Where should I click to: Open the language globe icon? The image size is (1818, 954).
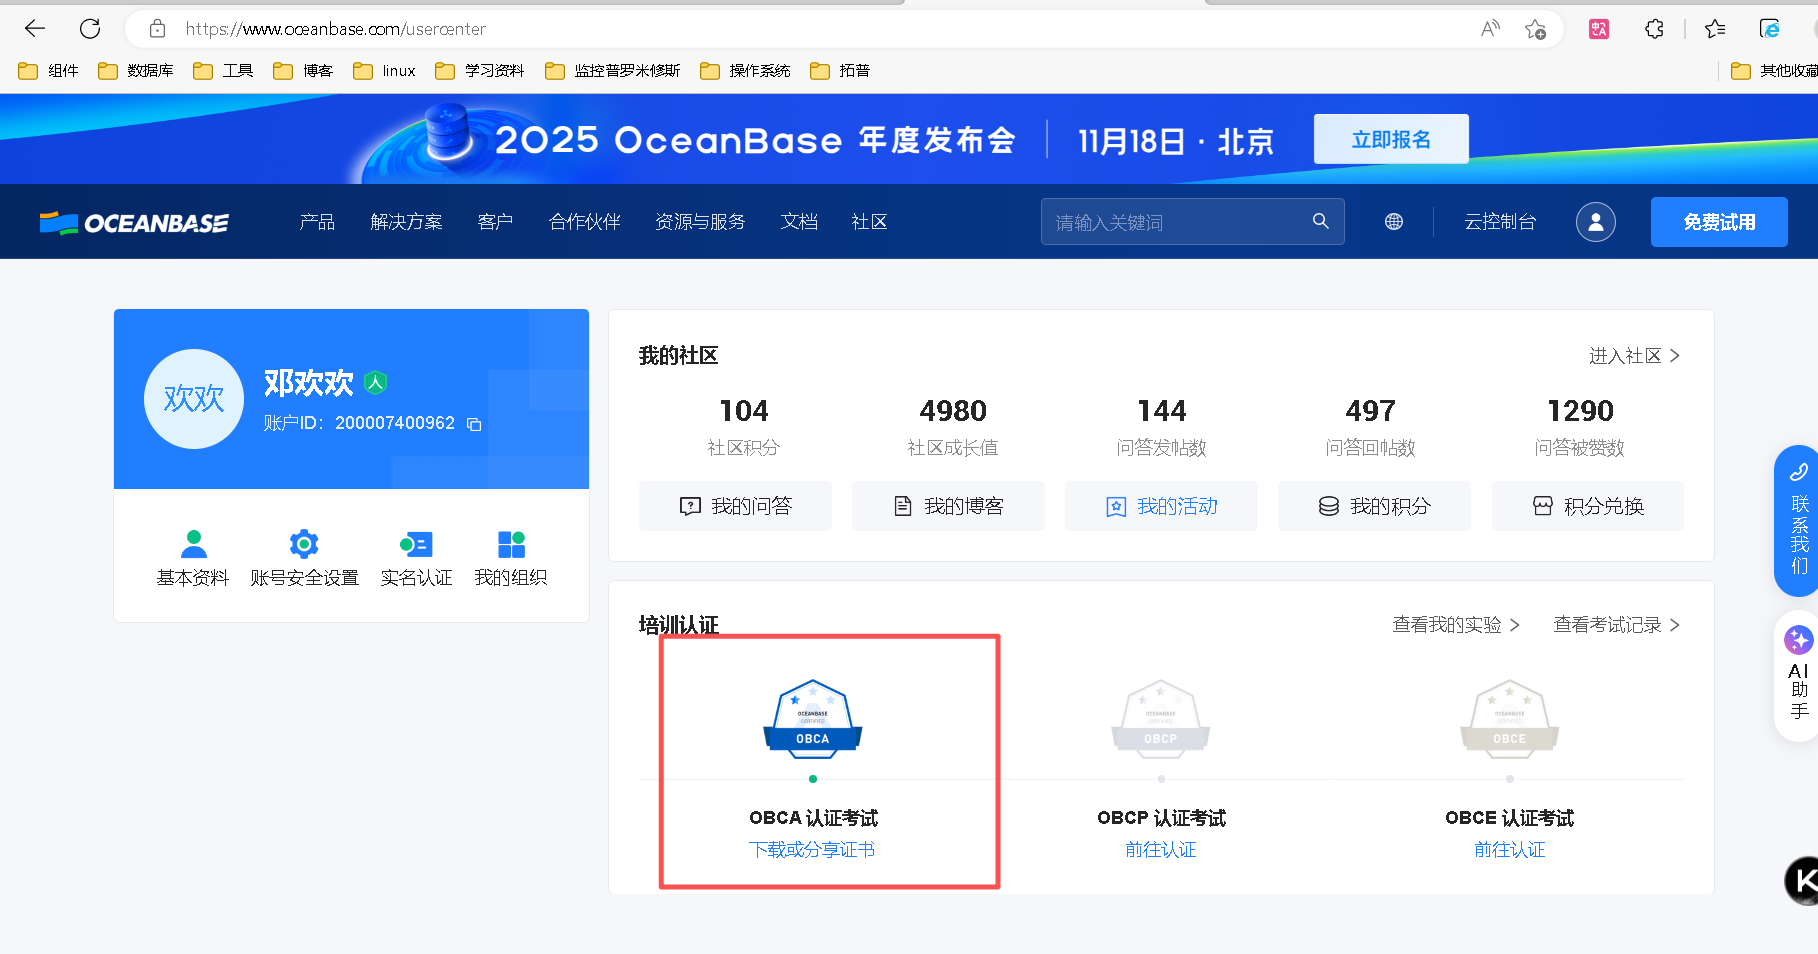pyautogui.click(x=1393, y=222)
